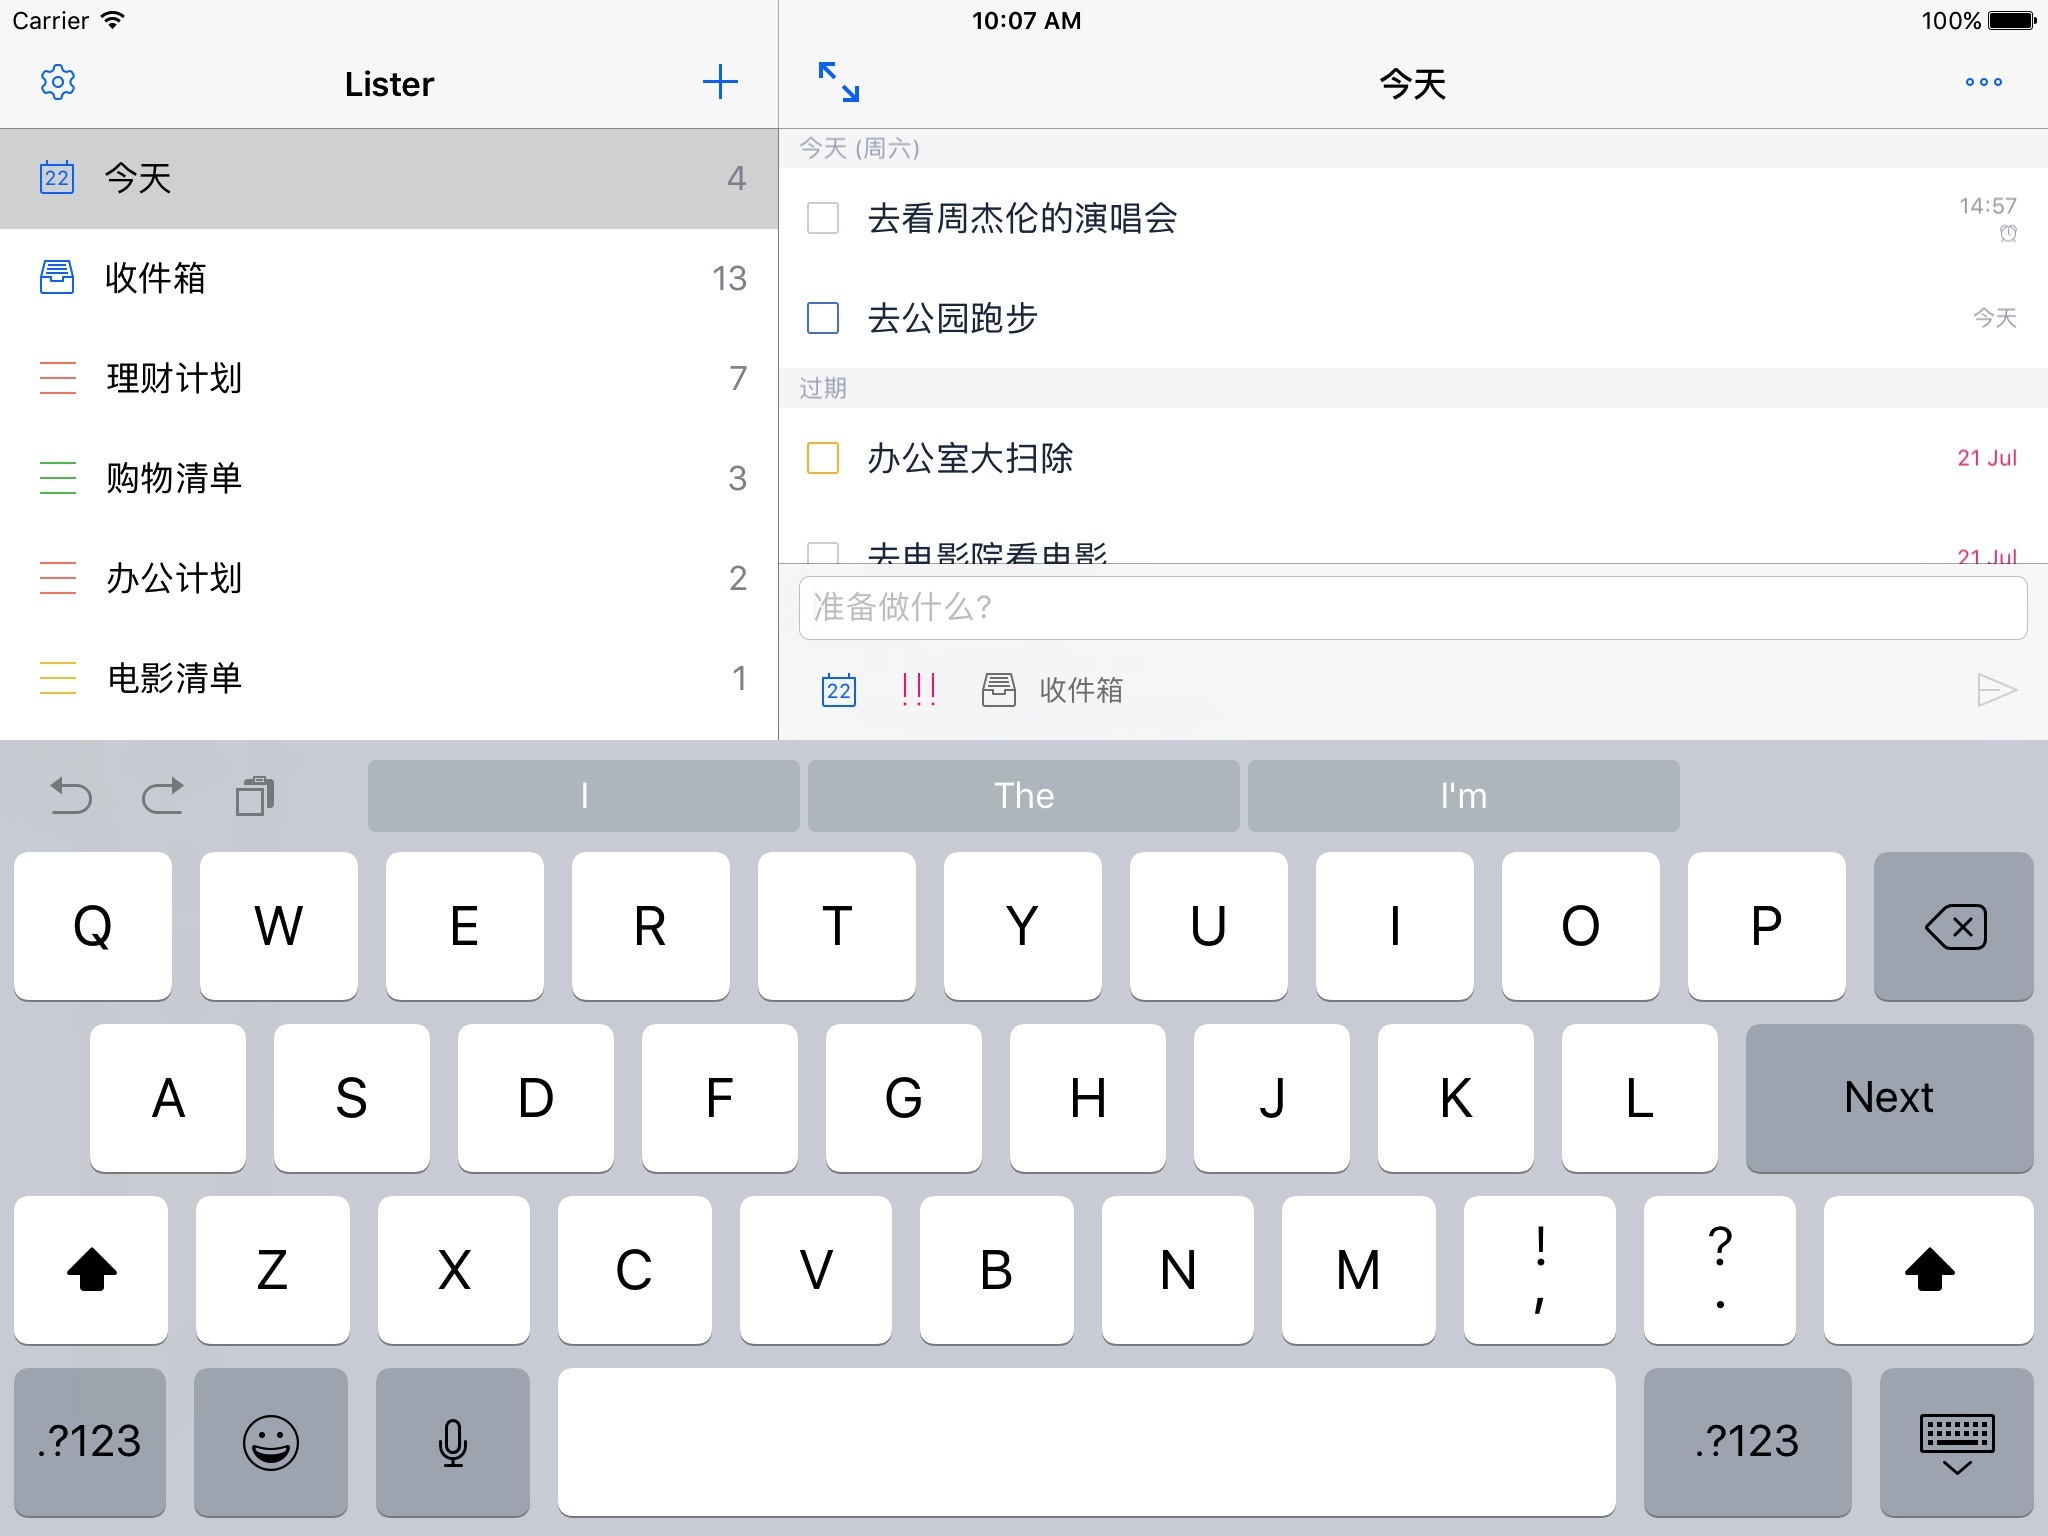Open the settings gear in Lister
Image resolution: width=2048 pixels, height=1536 pixels.
(x=58, y=82)
